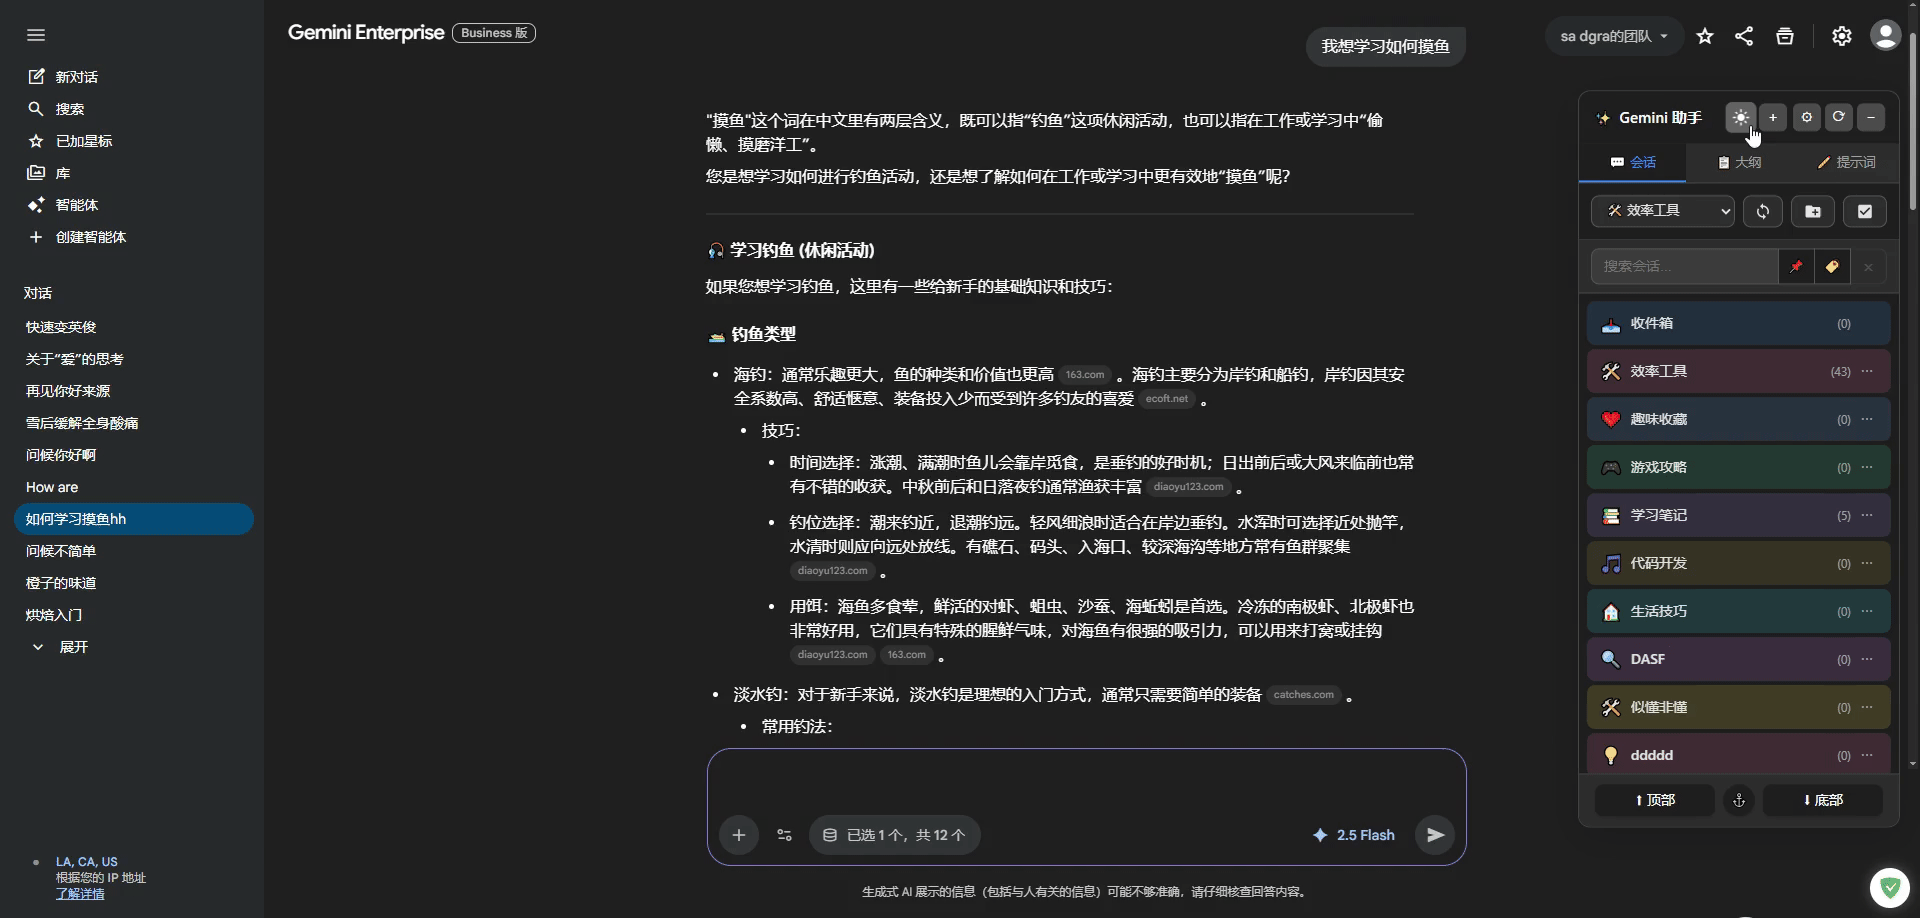Open the account avatar menu

1885,36
